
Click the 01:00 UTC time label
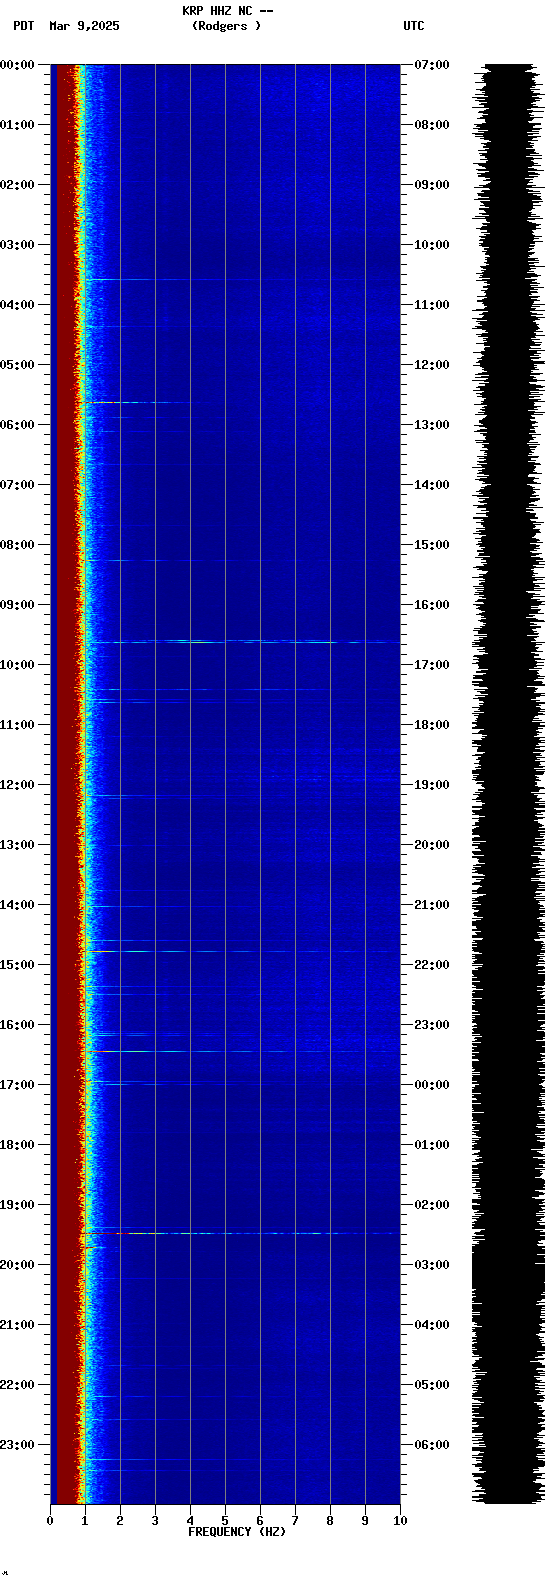(431, 1145)
